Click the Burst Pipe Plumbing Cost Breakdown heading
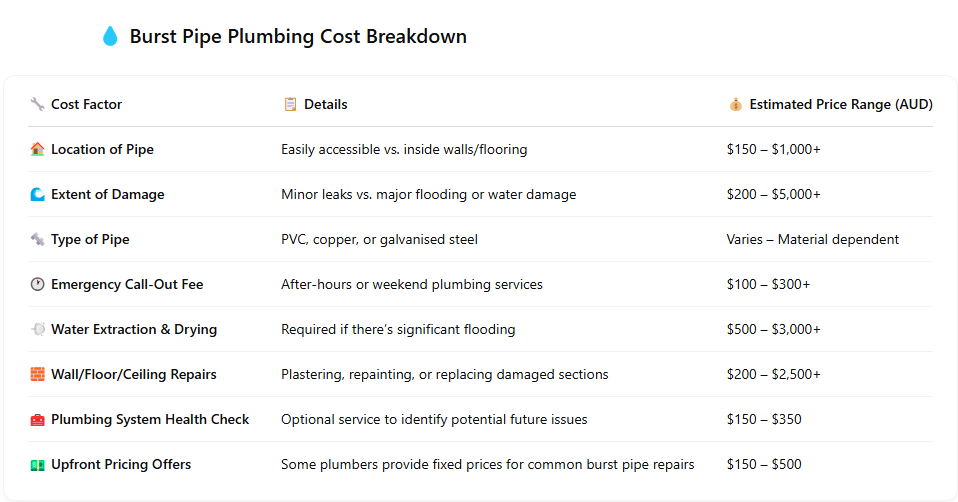 pos(298,37)
